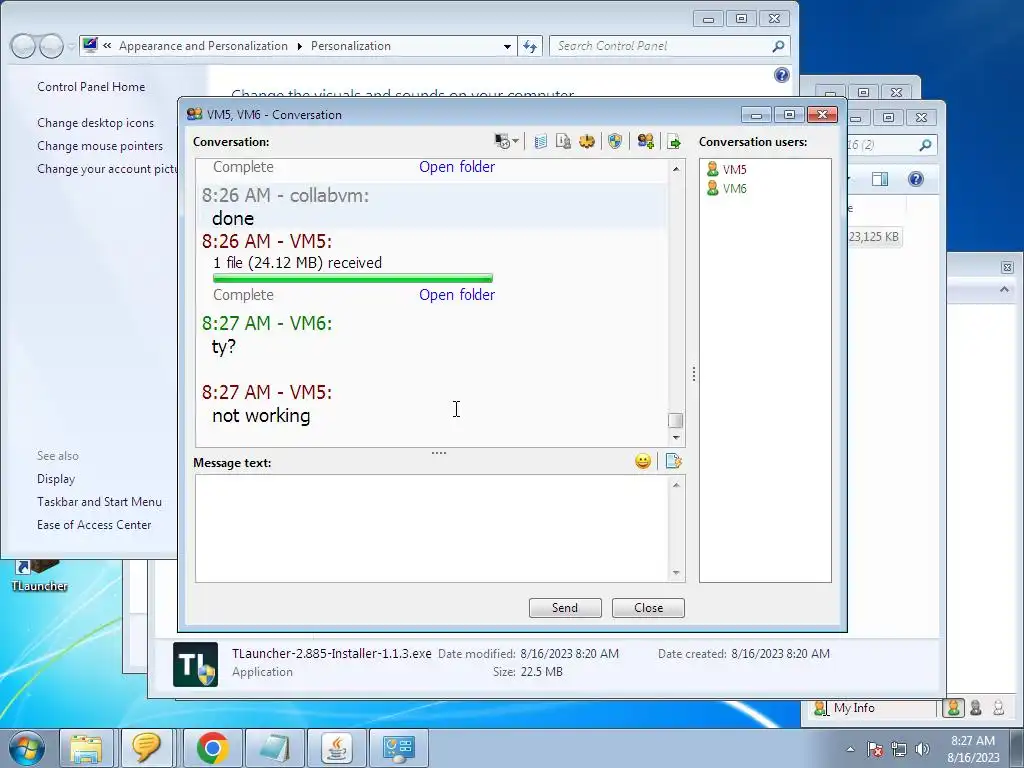
Task: Open Google Chrome from taskbar
Action: coord(212,748)
